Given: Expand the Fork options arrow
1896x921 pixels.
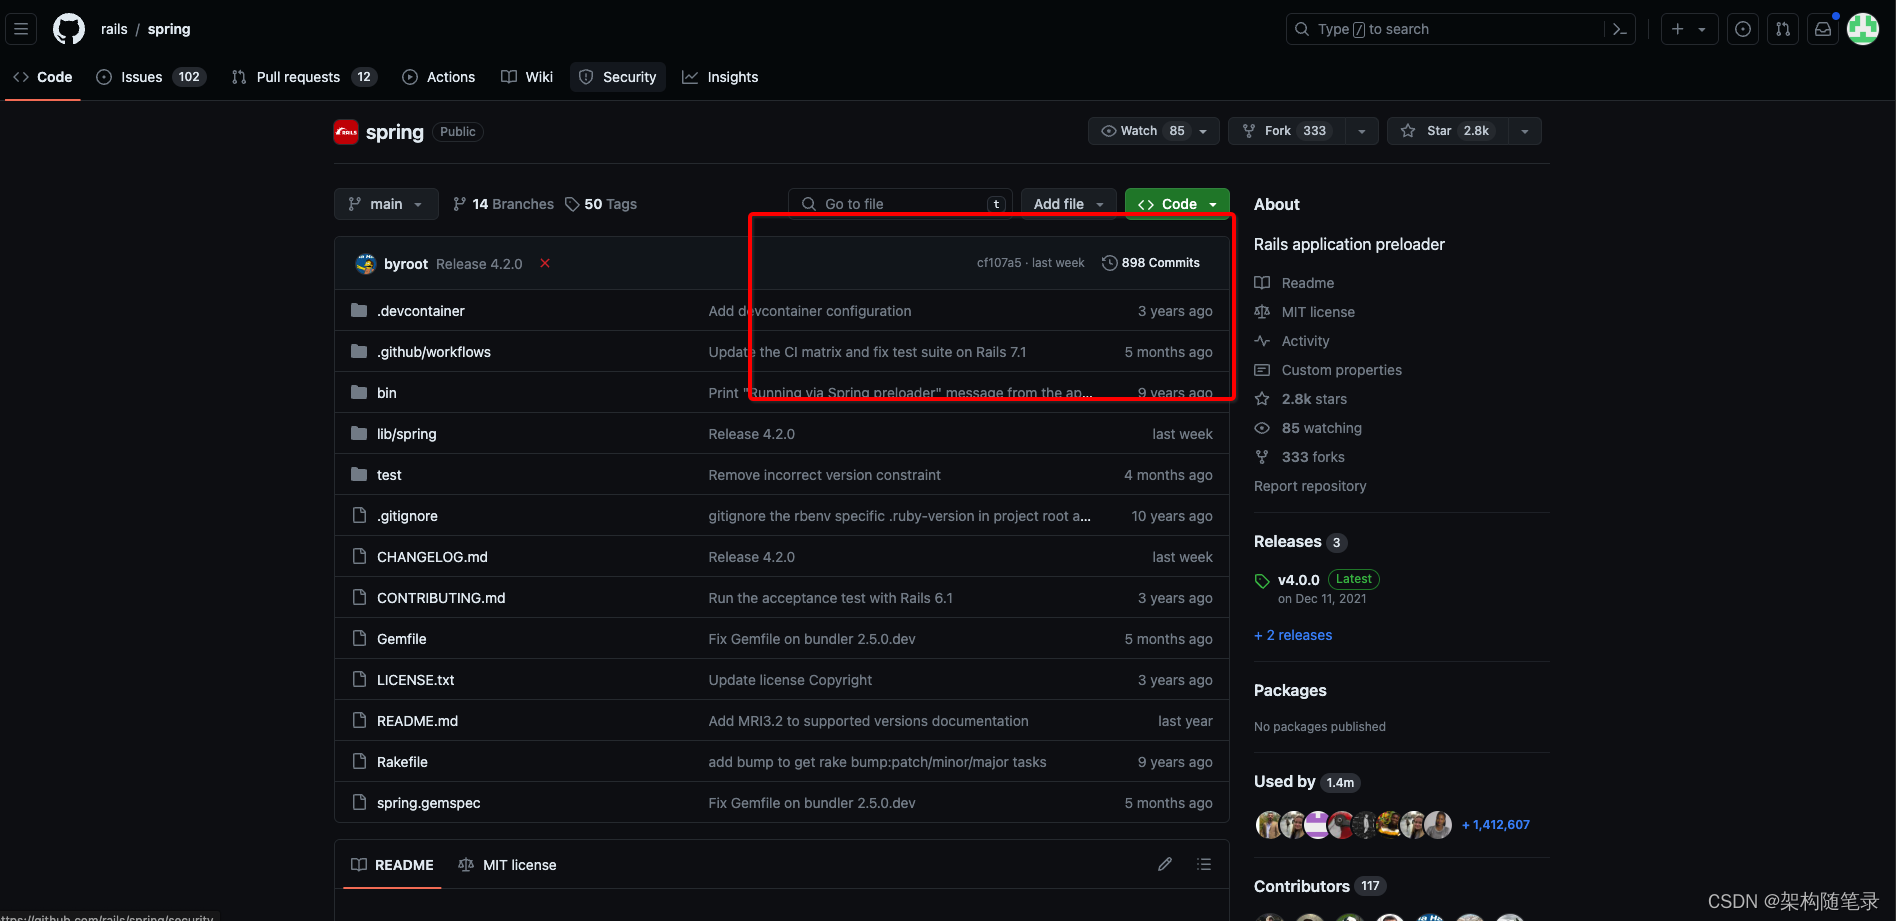Looking at the screenshot, I should tap(1361, 131).
